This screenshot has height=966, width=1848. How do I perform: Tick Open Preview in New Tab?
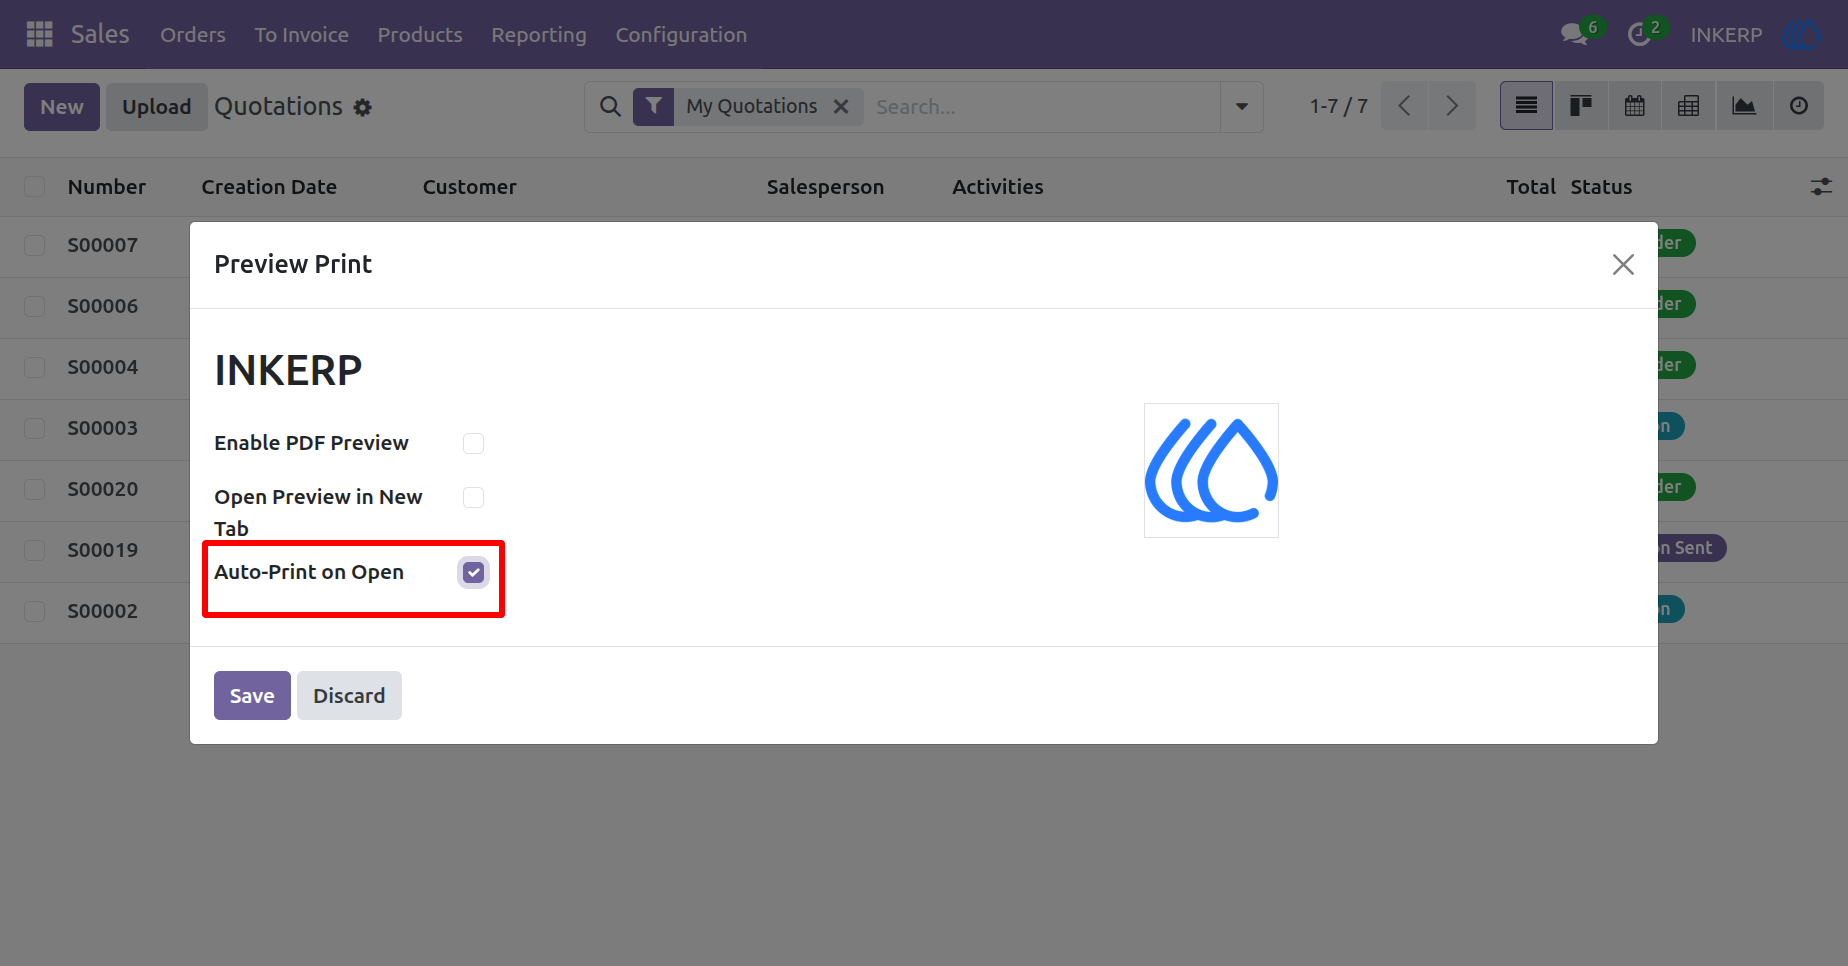473,497
